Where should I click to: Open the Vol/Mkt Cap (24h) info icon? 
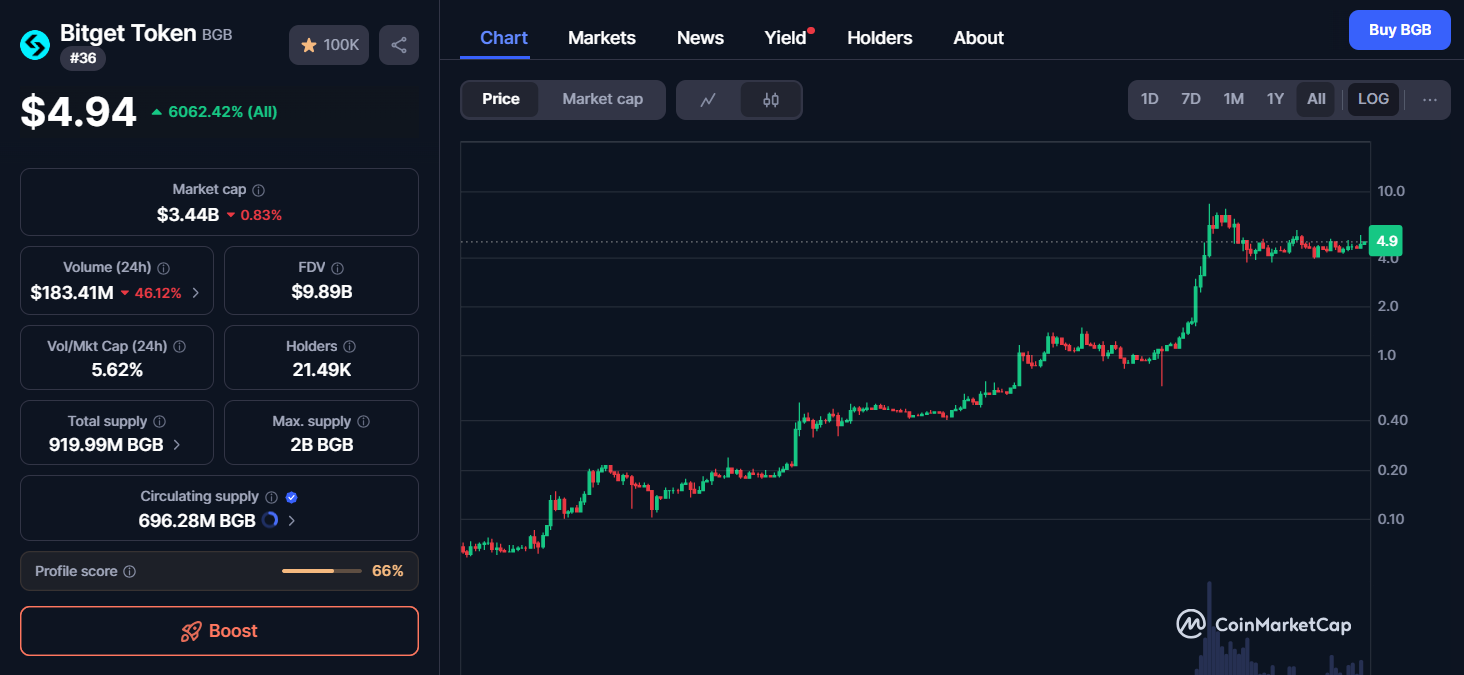pos(180,346)
